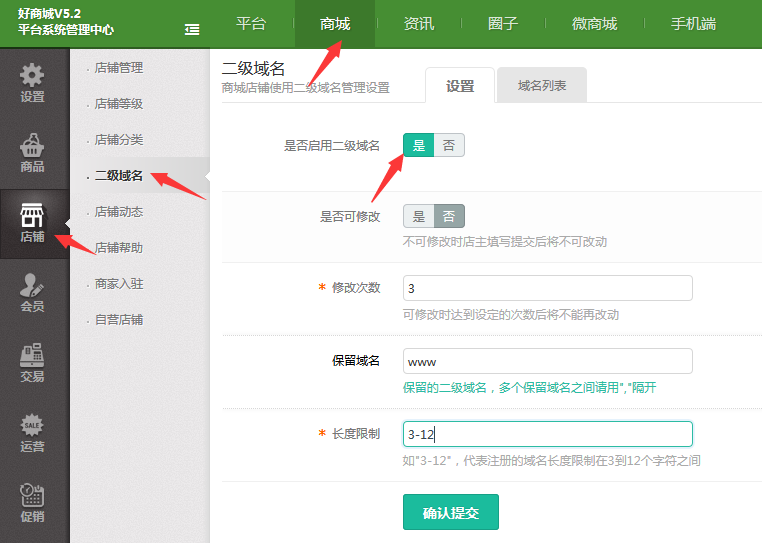Switch to the 手机端 top menu
The image size is (762, 543).
693,24
